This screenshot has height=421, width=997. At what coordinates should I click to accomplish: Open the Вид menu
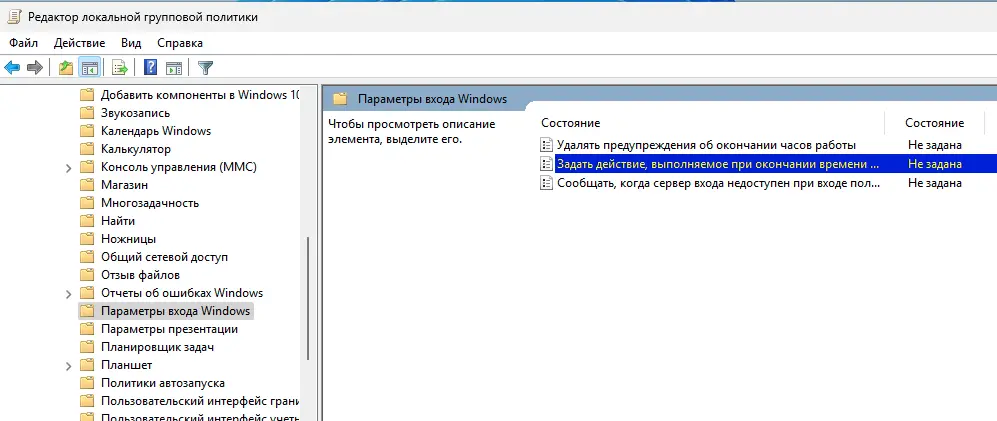tap(131, 43)
